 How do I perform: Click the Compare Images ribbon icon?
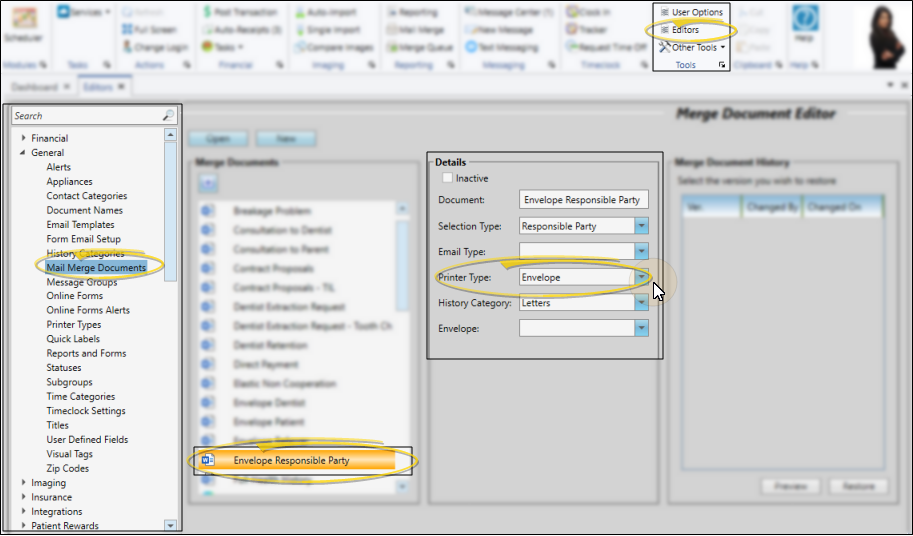[x=302, y=47]
